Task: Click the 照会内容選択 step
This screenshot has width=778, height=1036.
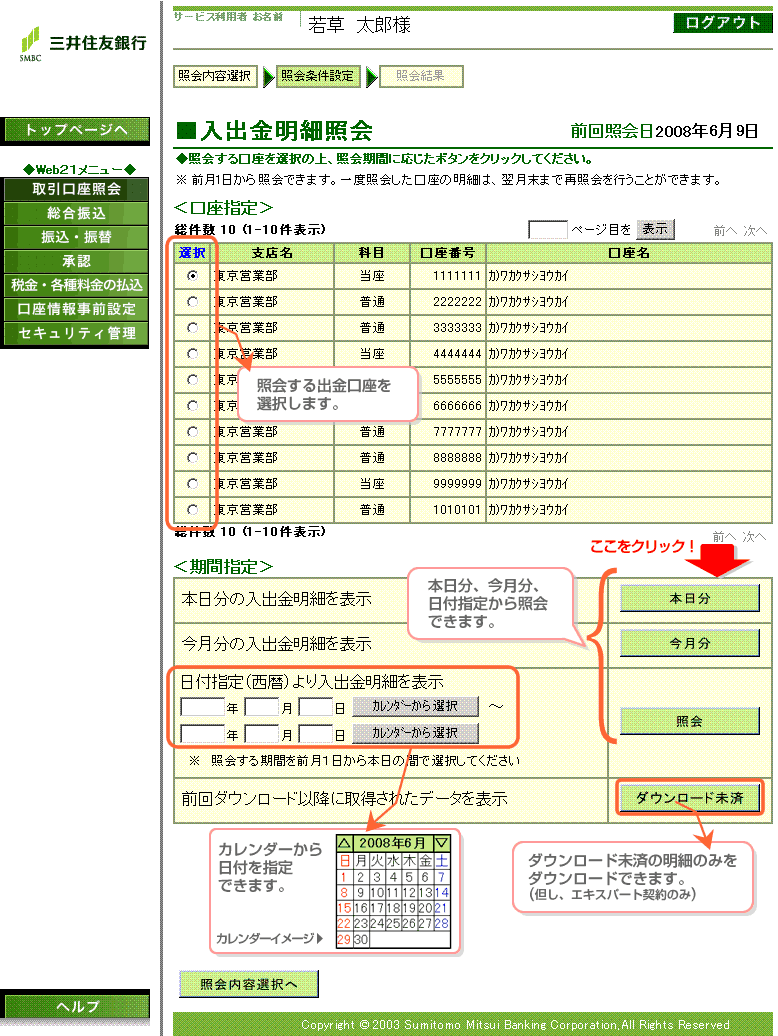Action: [215, 76]
